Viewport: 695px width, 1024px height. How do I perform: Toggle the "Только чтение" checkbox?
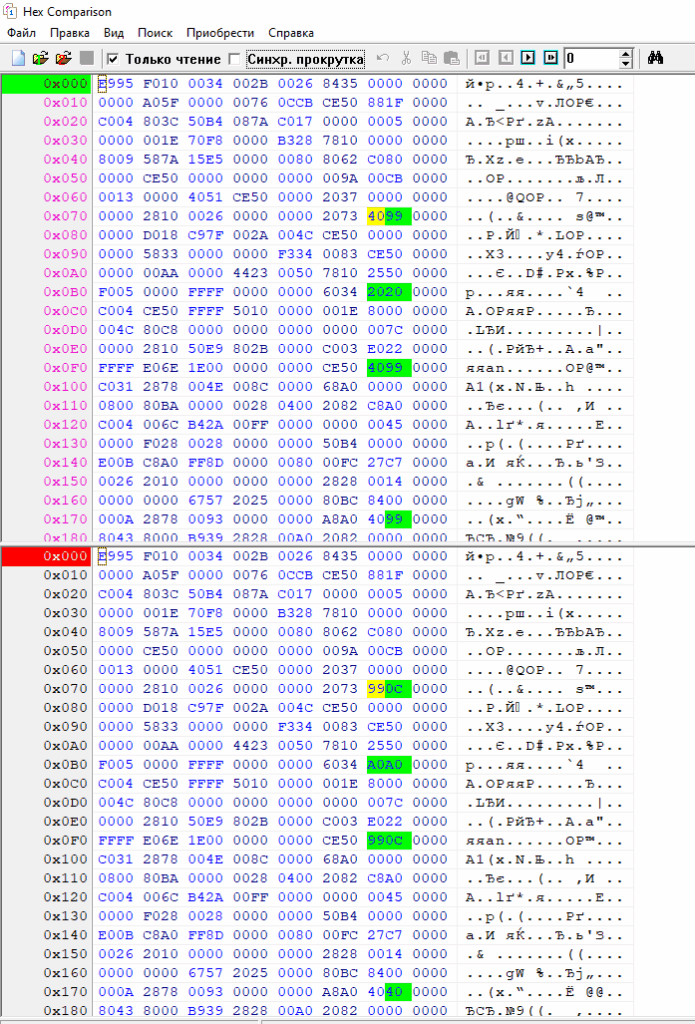coord(112,59)
